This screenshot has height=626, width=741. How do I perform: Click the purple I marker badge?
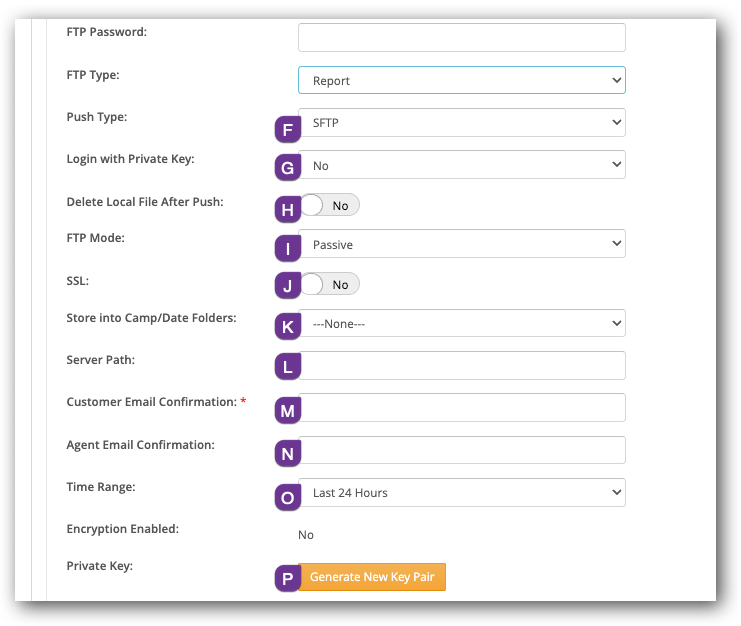pyautogui.click(x=287, y=247)
